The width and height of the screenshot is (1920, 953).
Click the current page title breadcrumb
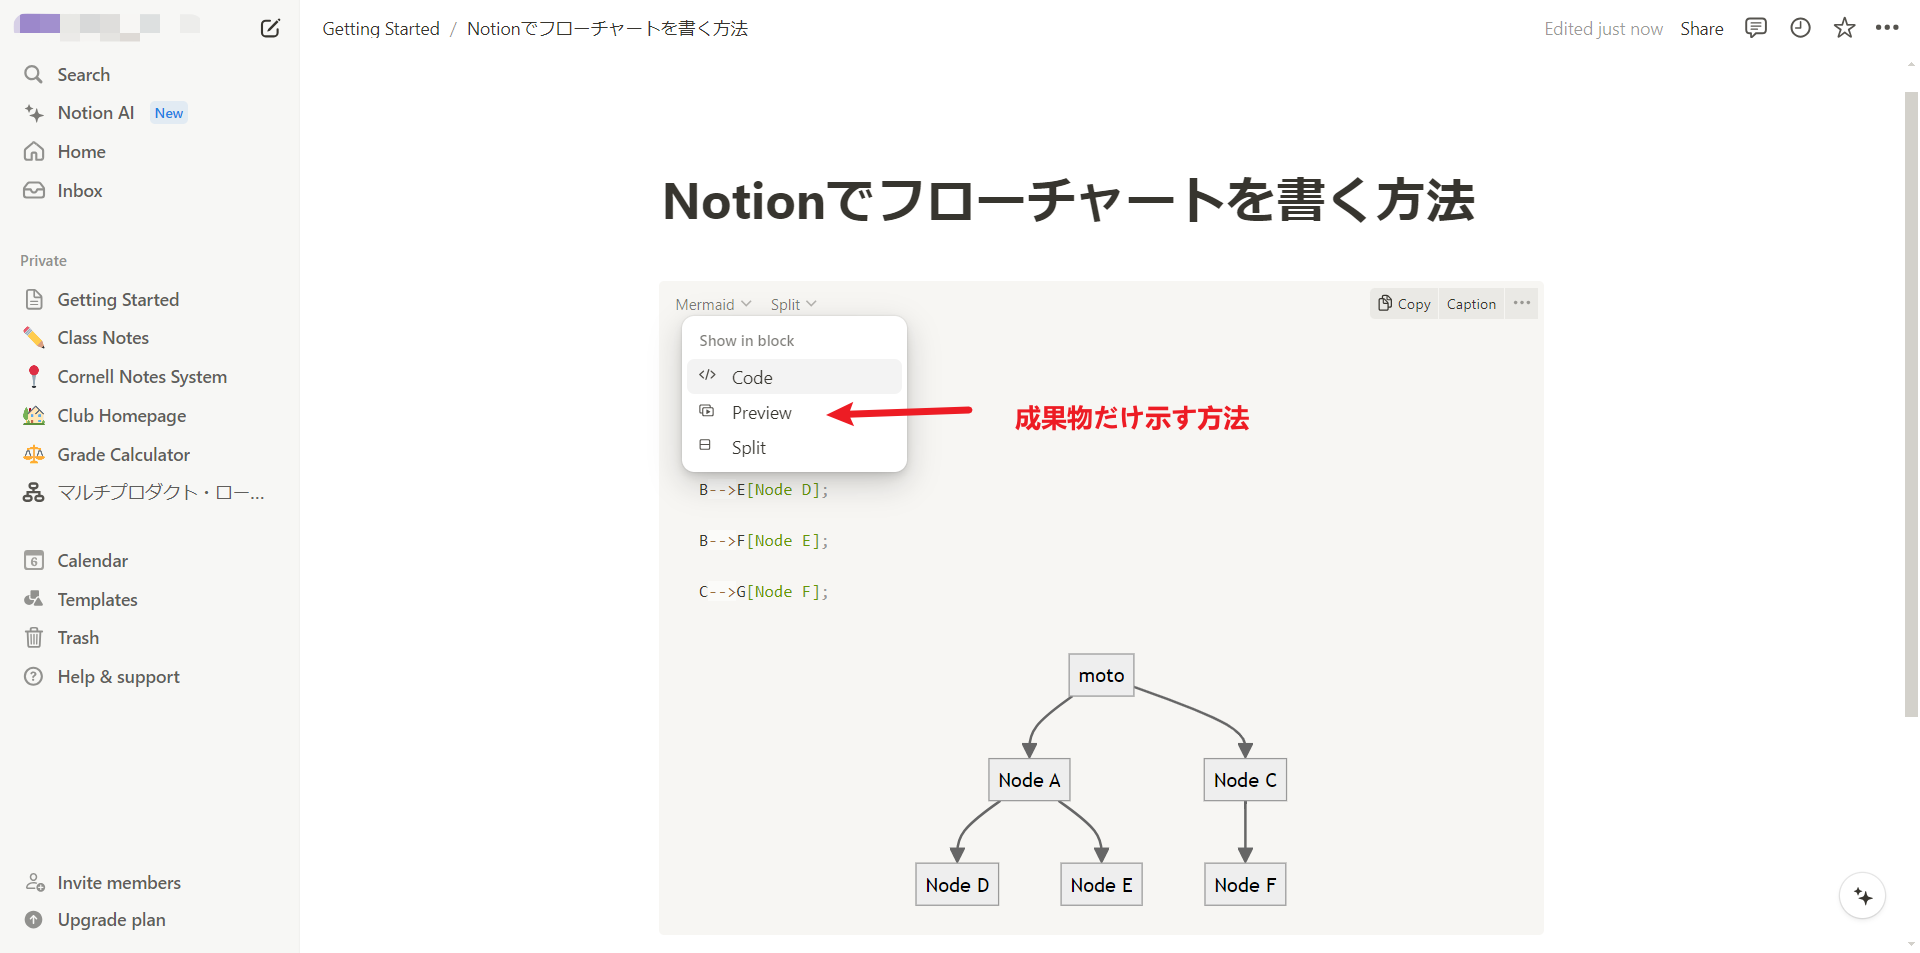[x=607, y=29]
